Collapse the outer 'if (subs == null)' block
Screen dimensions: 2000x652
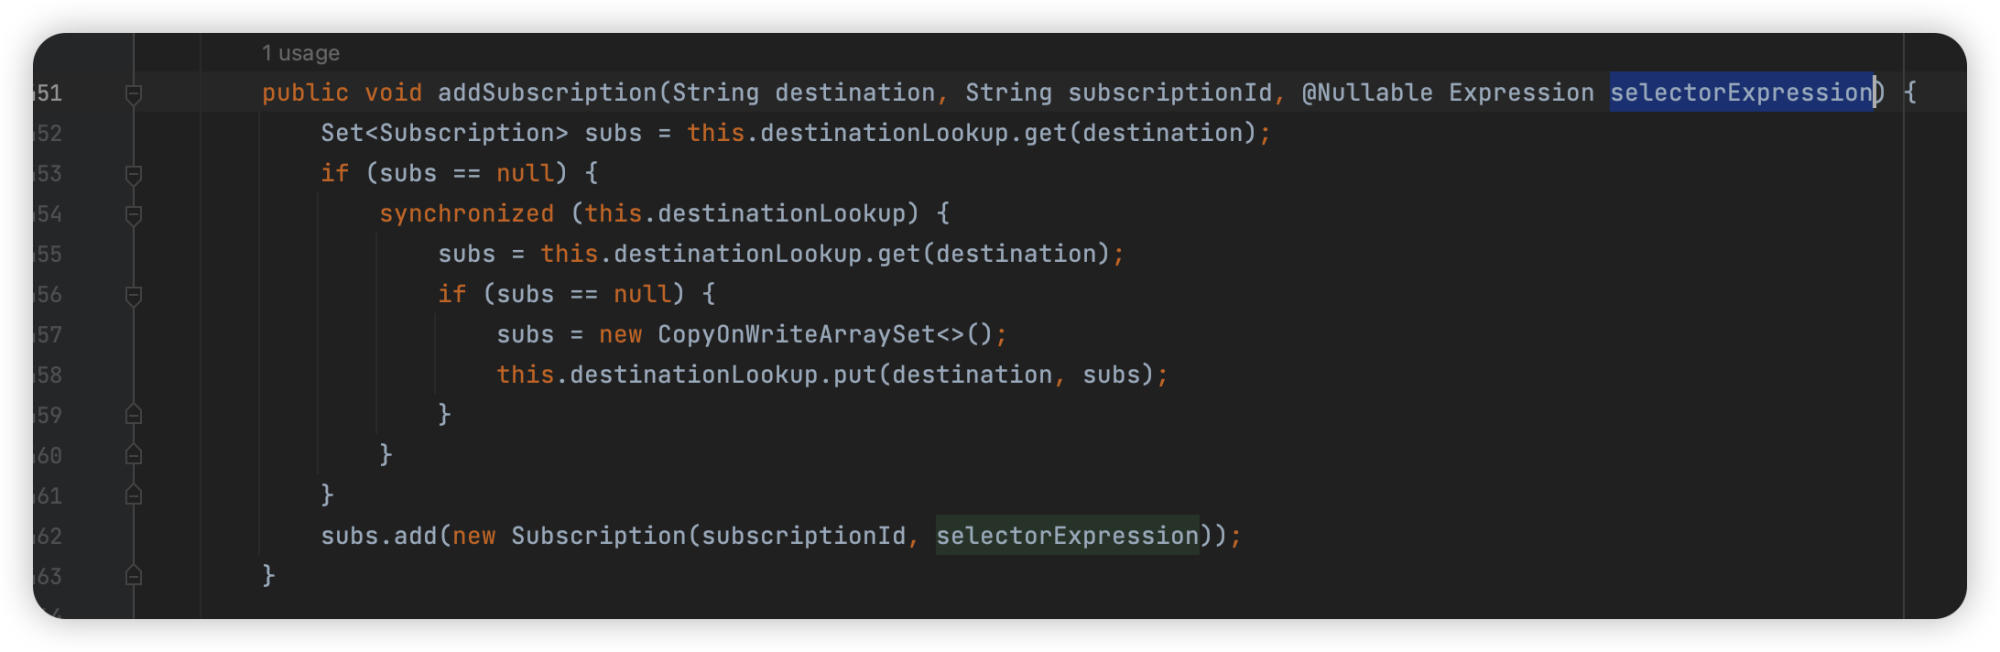133,174
